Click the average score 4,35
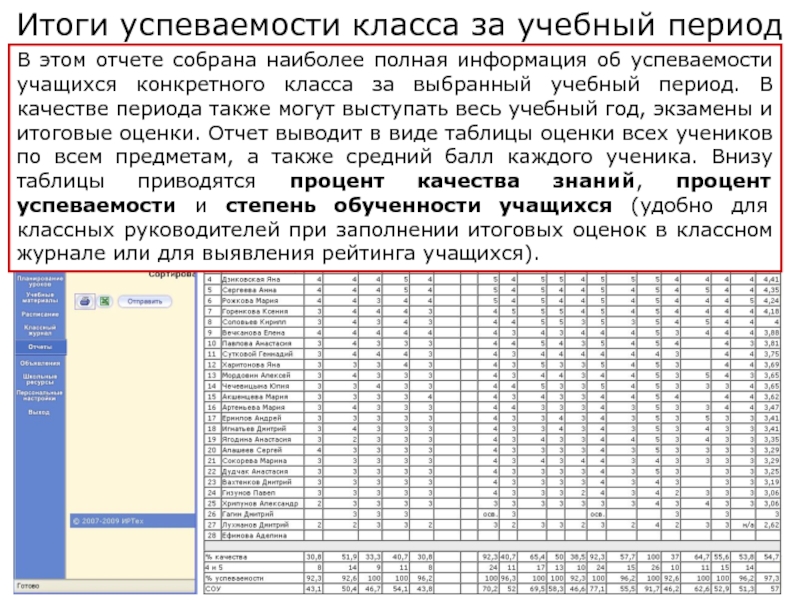The width and height of the screenshot is (800, 600). click(771, 290)
